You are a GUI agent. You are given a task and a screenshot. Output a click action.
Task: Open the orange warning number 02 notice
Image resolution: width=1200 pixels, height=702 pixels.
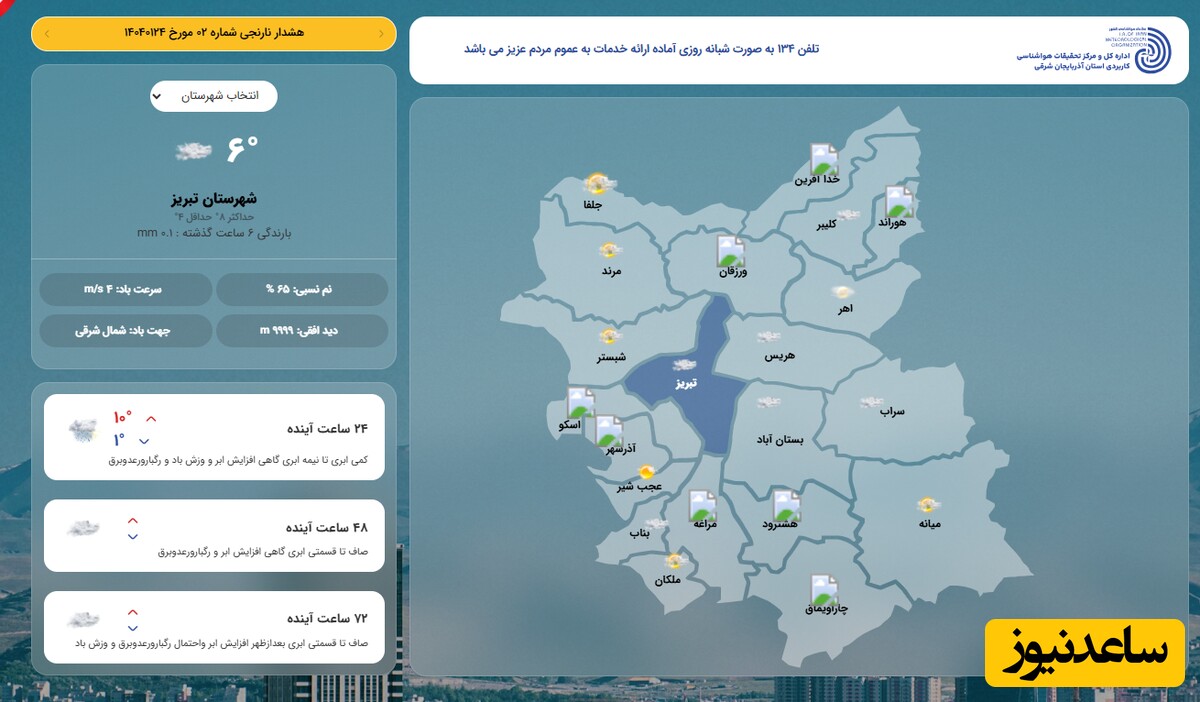tap(214, 33)
